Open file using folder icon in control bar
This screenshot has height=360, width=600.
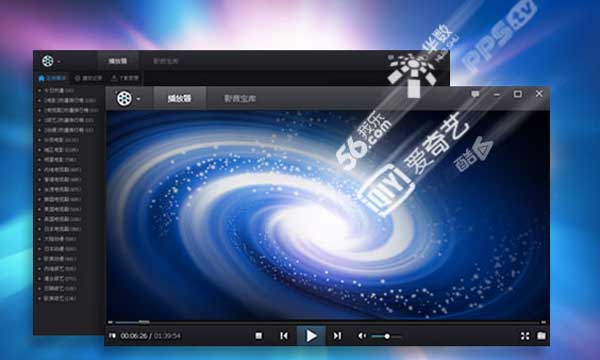(x=541, y=336)
